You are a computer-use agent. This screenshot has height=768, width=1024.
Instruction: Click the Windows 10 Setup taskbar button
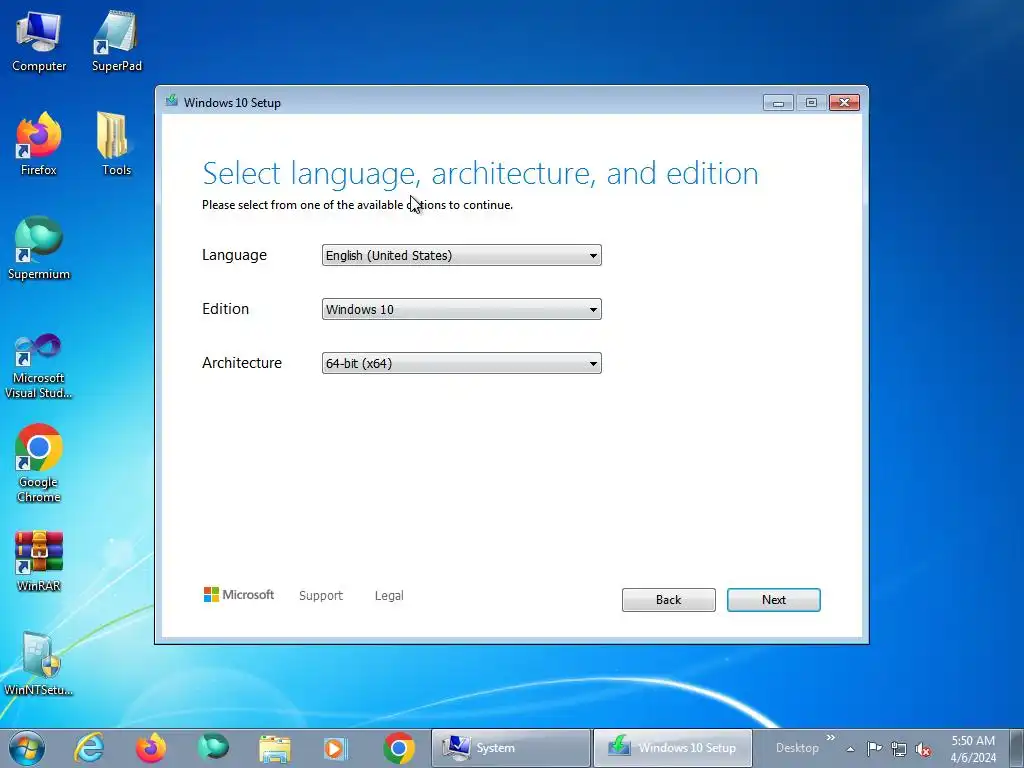tap(673, 748)
